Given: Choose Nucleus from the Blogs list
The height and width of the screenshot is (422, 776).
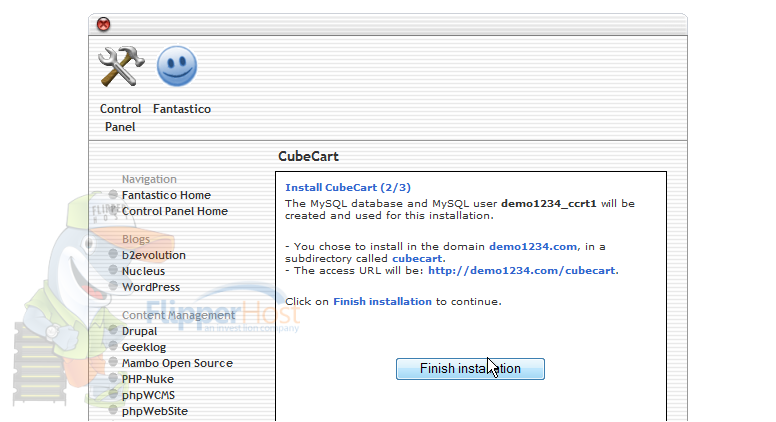Looking at the screenshot, I should point(144,271).
